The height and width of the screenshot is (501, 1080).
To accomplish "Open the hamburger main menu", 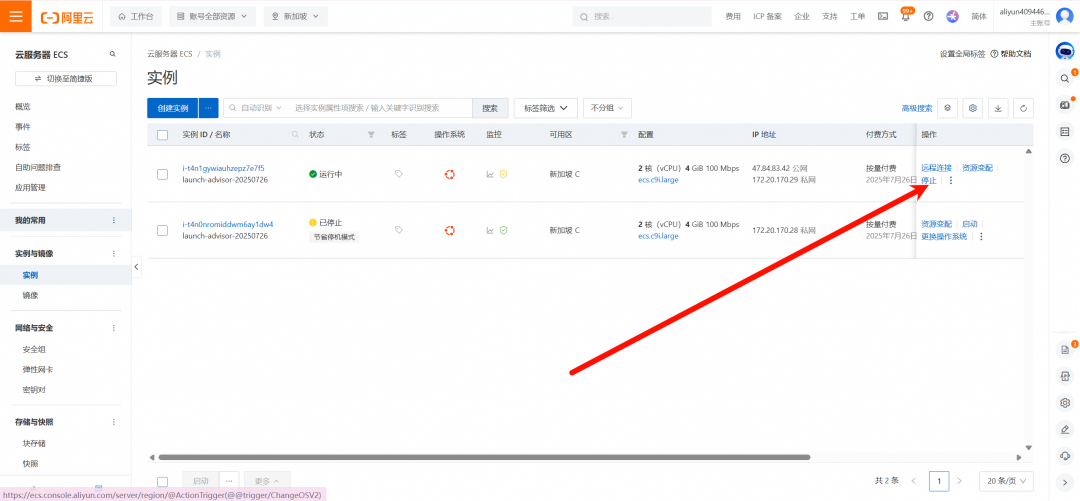I will click(x=16, y=16).
